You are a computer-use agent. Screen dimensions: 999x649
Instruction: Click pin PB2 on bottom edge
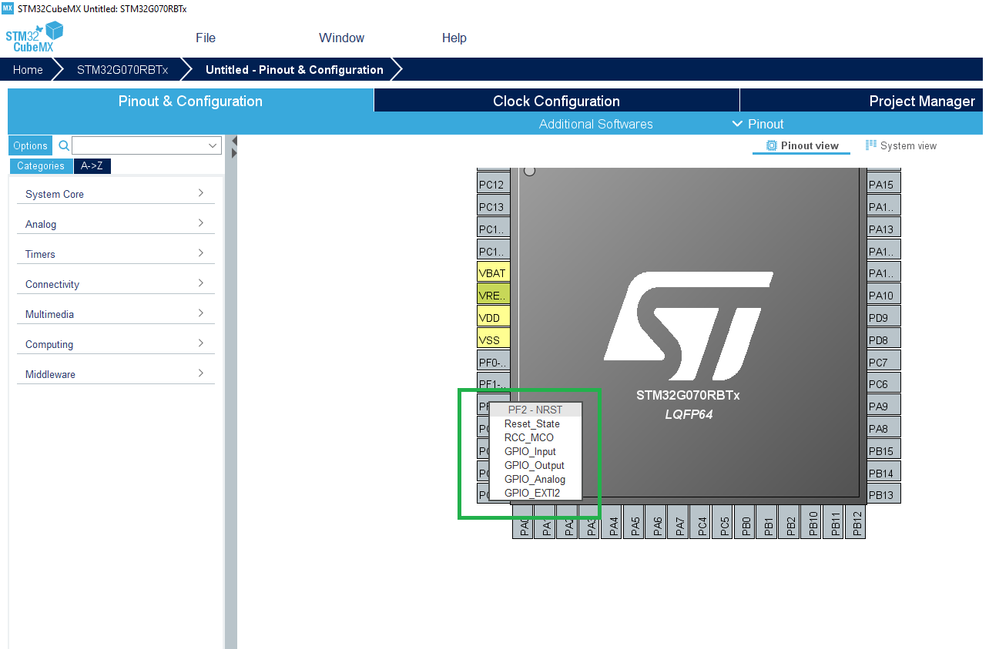pos(790,522)
